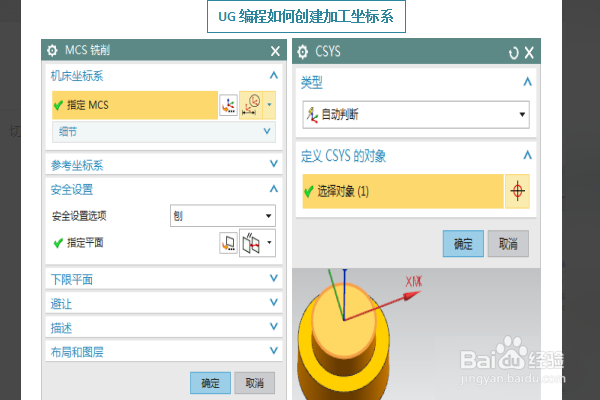
Task: Collapse the 定义 CSYS 的对象 section
Action: (528, 155)
